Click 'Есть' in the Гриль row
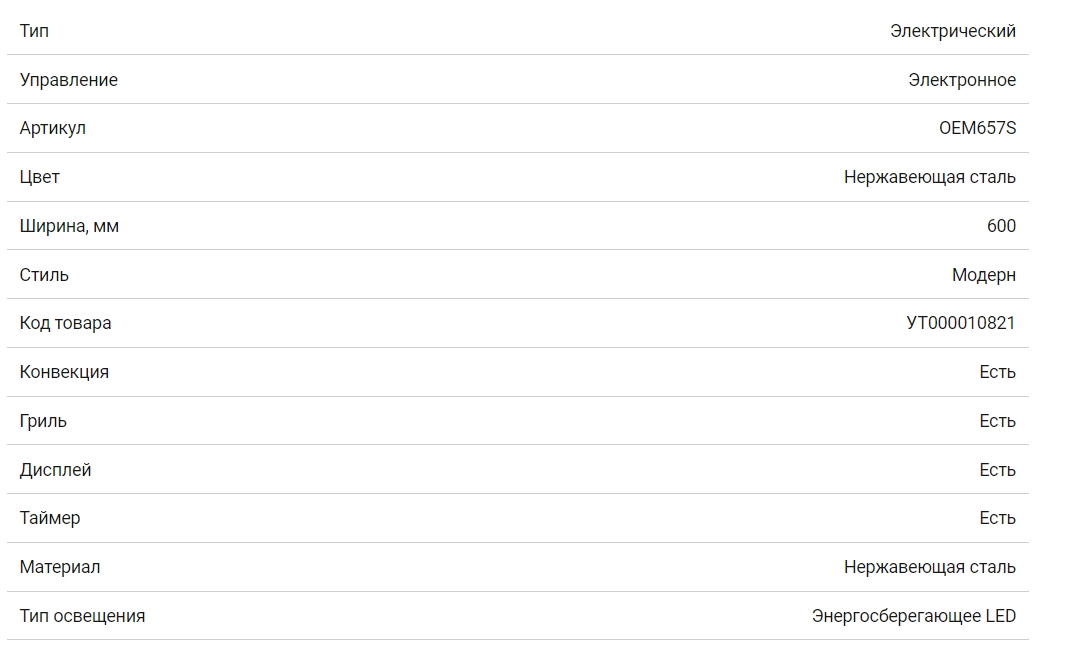The image size is (1068, 650). point(997,421)
